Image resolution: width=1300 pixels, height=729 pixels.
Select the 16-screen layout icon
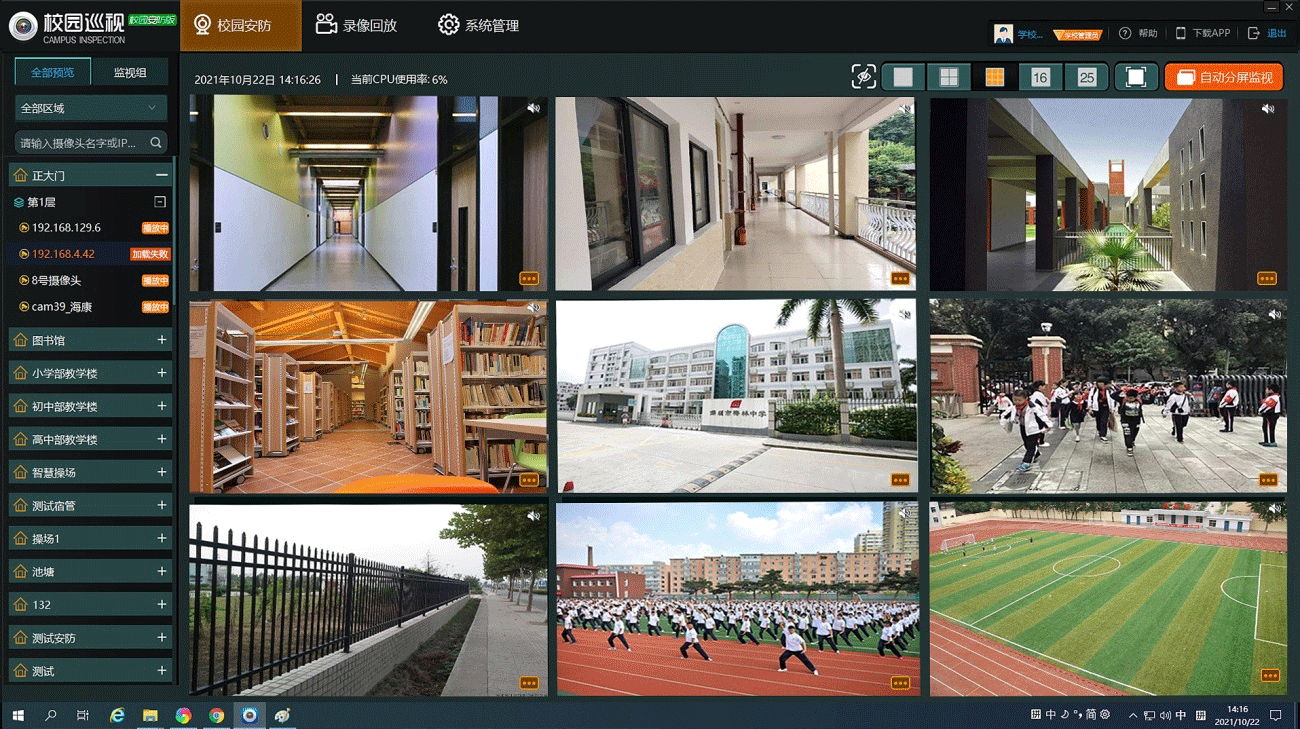[1040, 77]
